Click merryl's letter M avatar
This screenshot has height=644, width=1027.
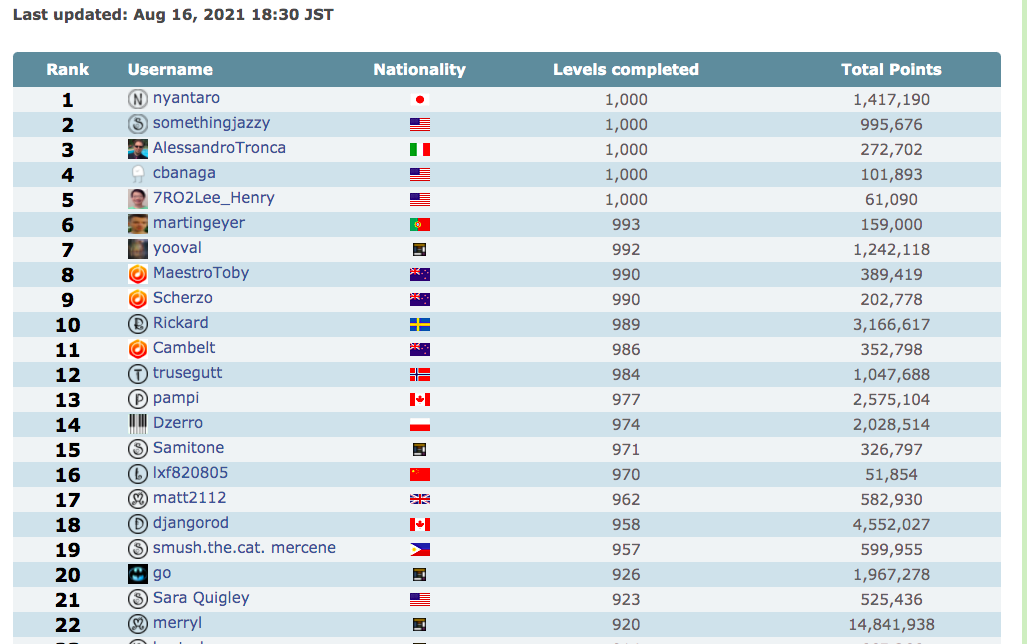click(x=138, y=624)
